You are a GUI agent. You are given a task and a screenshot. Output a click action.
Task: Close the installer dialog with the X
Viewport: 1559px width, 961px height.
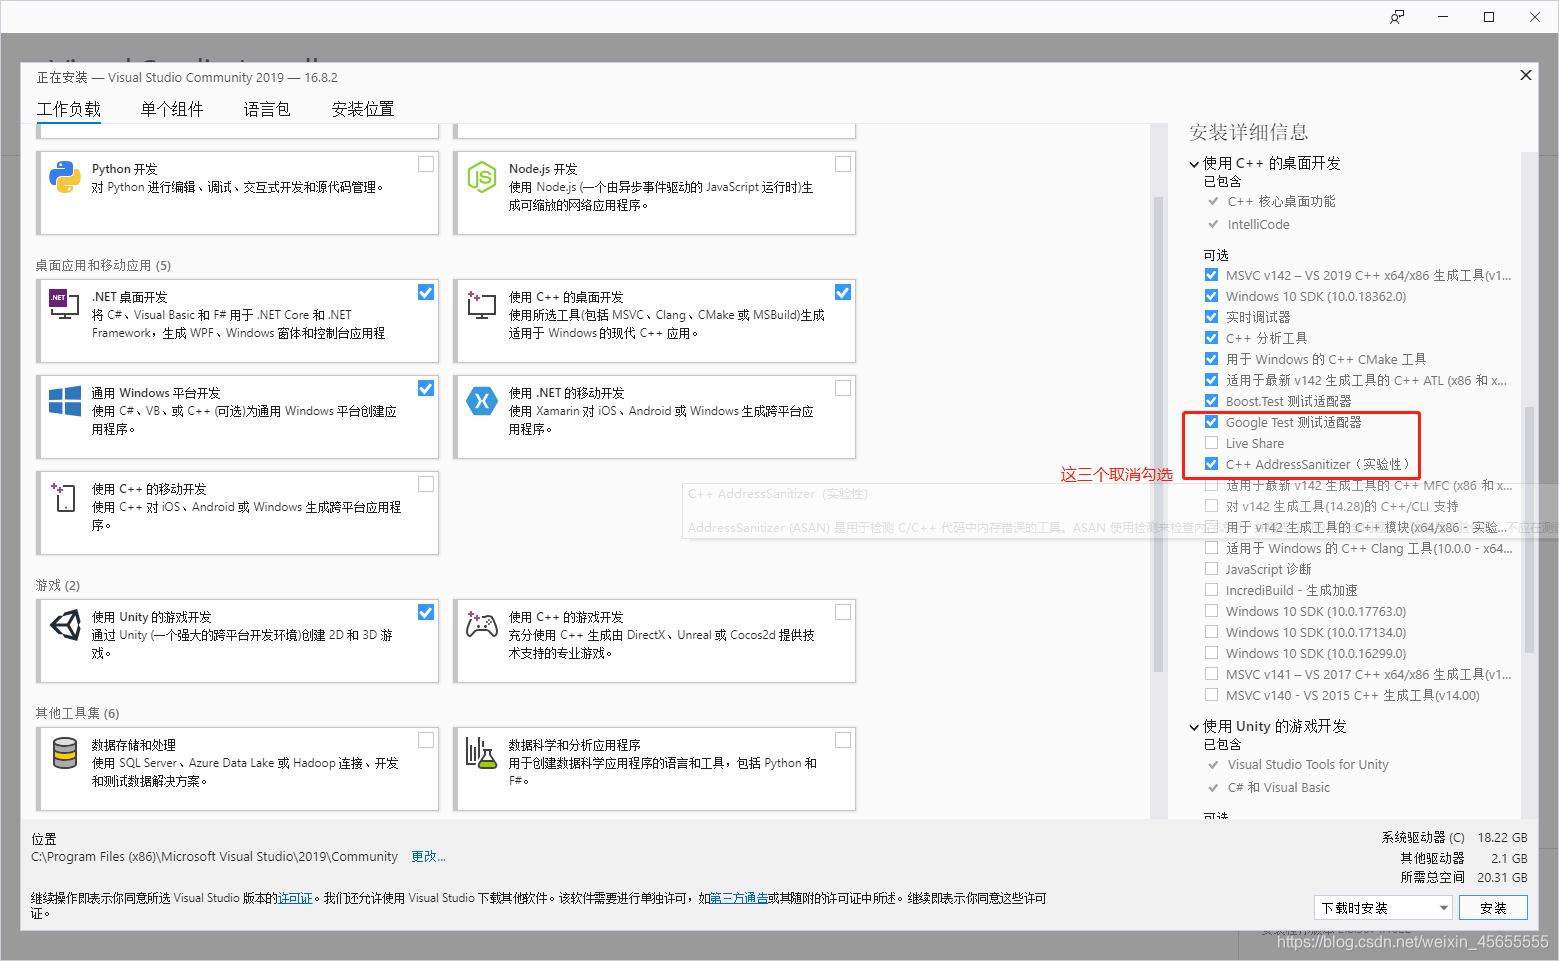(x=1526, y=75)
